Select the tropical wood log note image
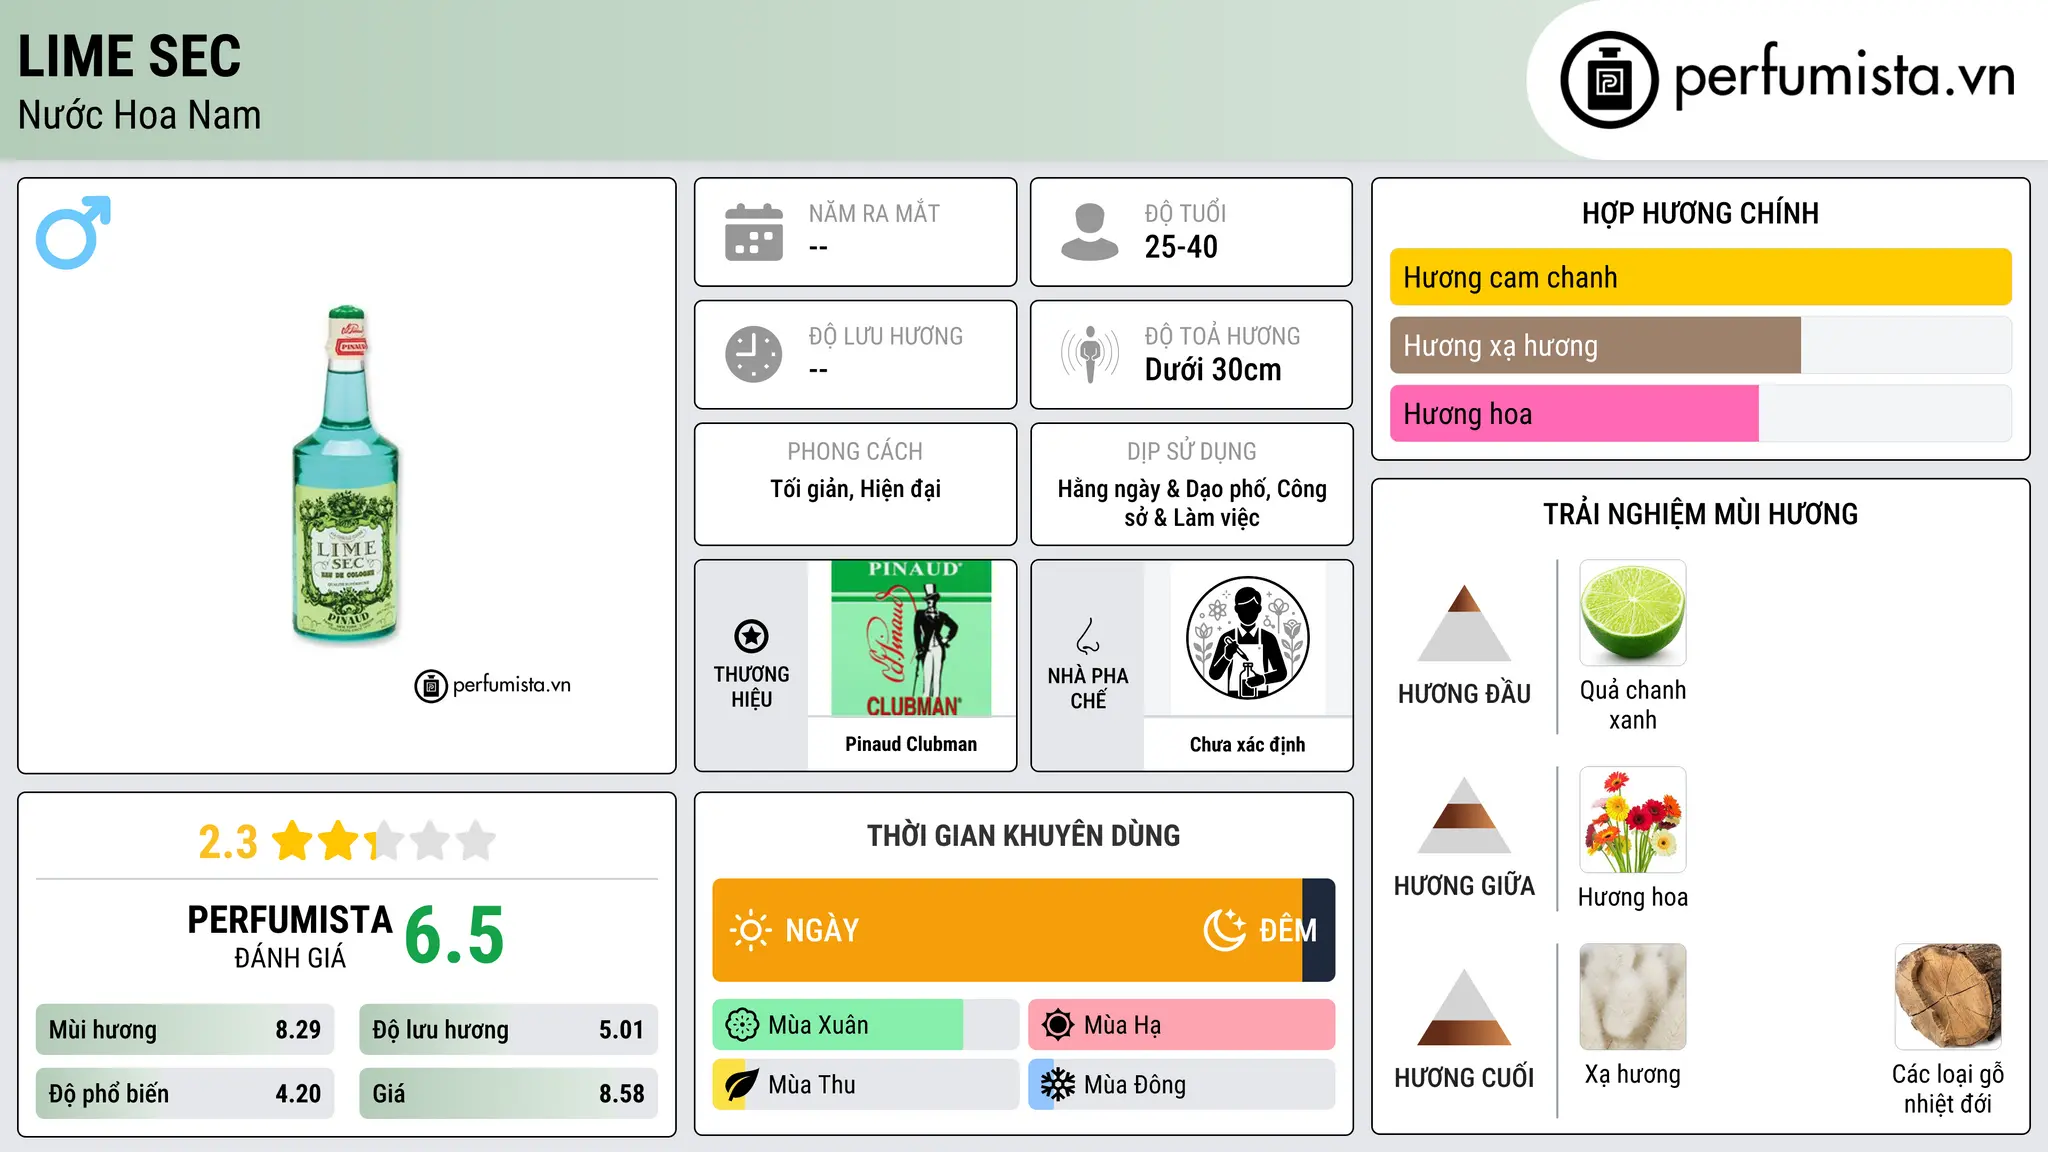Screen dimensions: 2048x1152 click(x=1948, y=997)
